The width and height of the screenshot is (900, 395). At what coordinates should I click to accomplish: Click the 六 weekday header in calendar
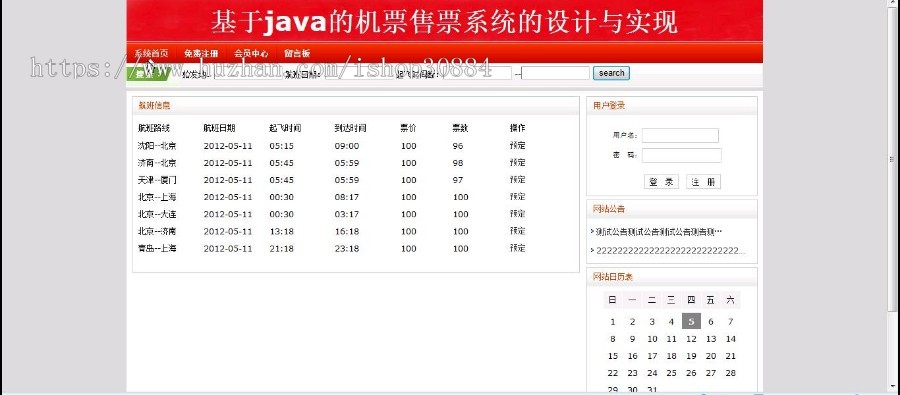[x=730, y=300]
